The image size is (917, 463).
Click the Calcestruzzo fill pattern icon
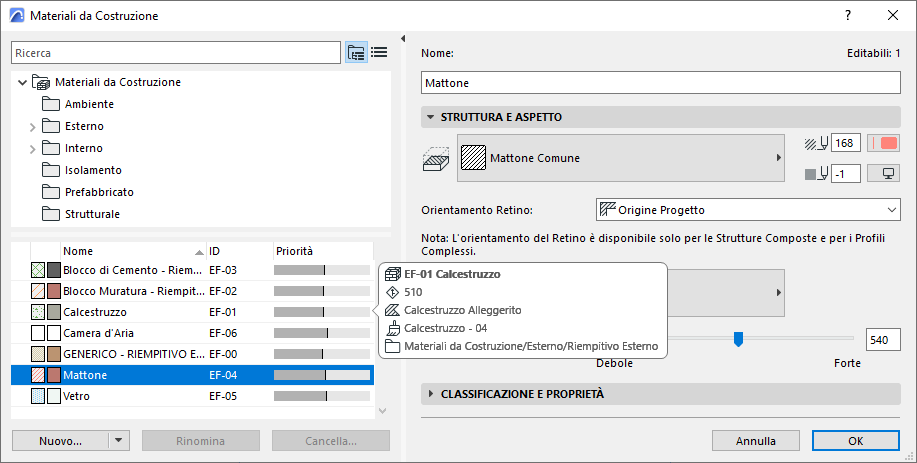pyautogui.click(x=38, y=312)
